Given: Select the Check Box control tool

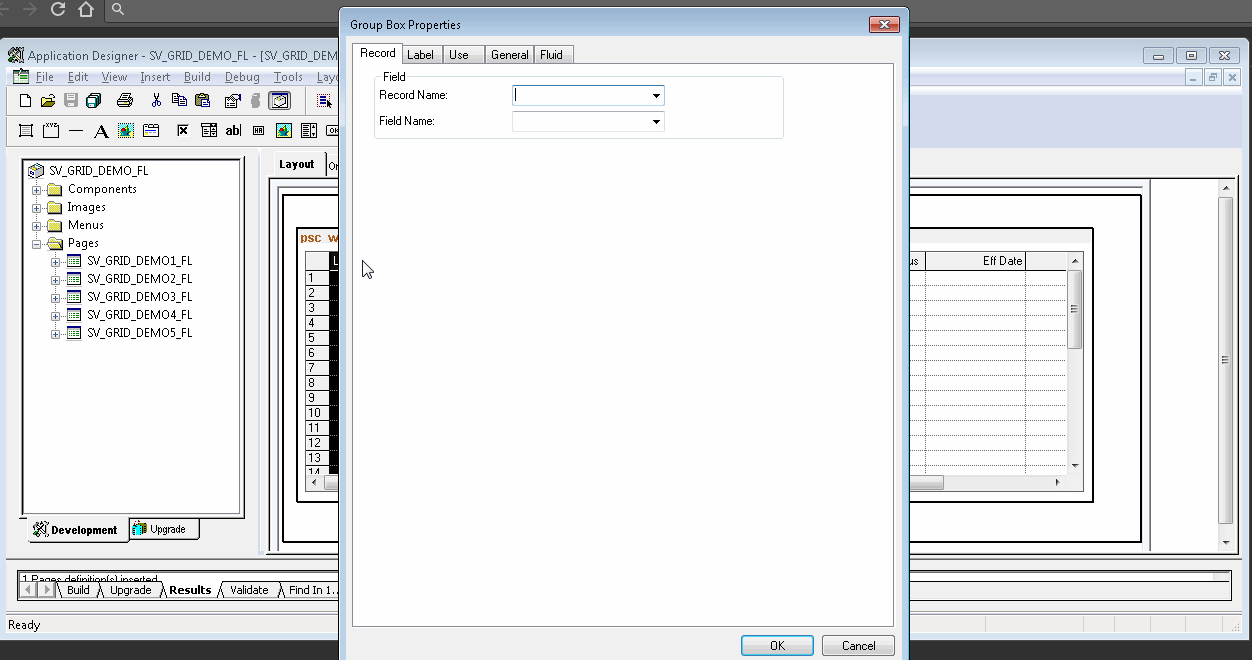Looking at the screenshot, I should point(183,130).
